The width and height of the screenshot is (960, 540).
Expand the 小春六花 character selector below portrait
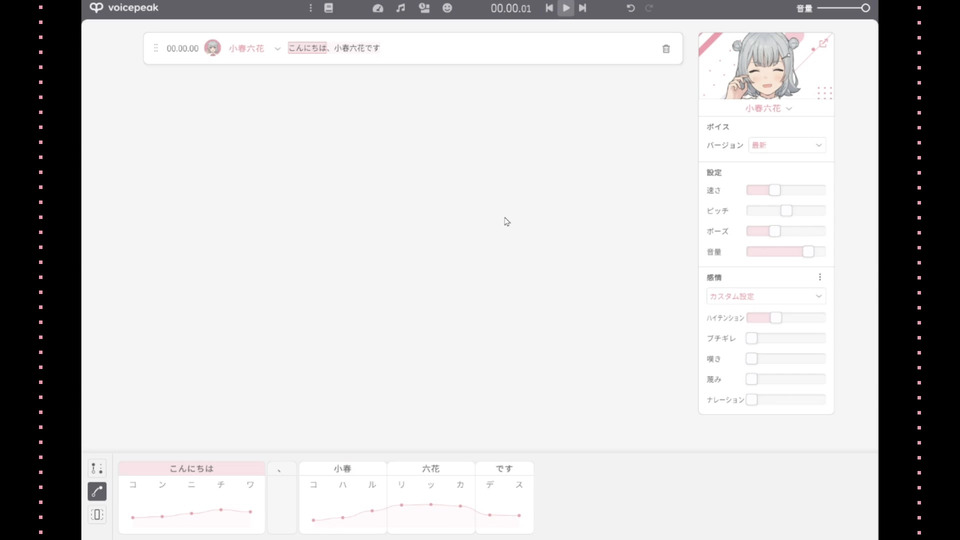pos(768,108)
